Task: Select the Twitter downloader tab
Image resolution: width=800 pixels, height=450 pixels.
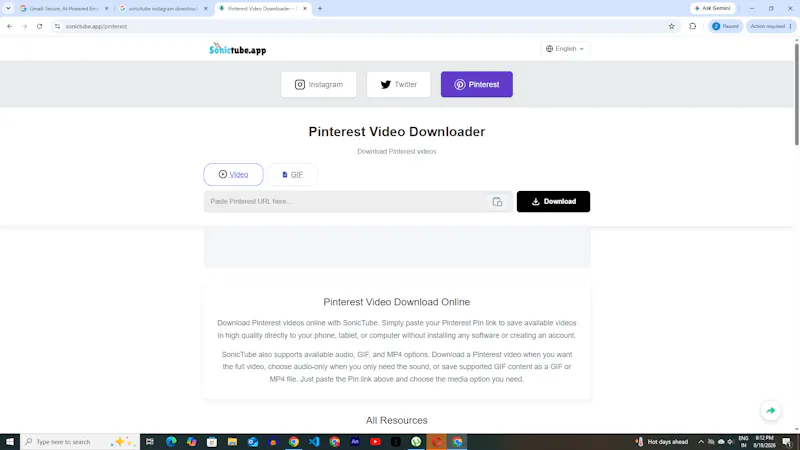Action: 398,84
